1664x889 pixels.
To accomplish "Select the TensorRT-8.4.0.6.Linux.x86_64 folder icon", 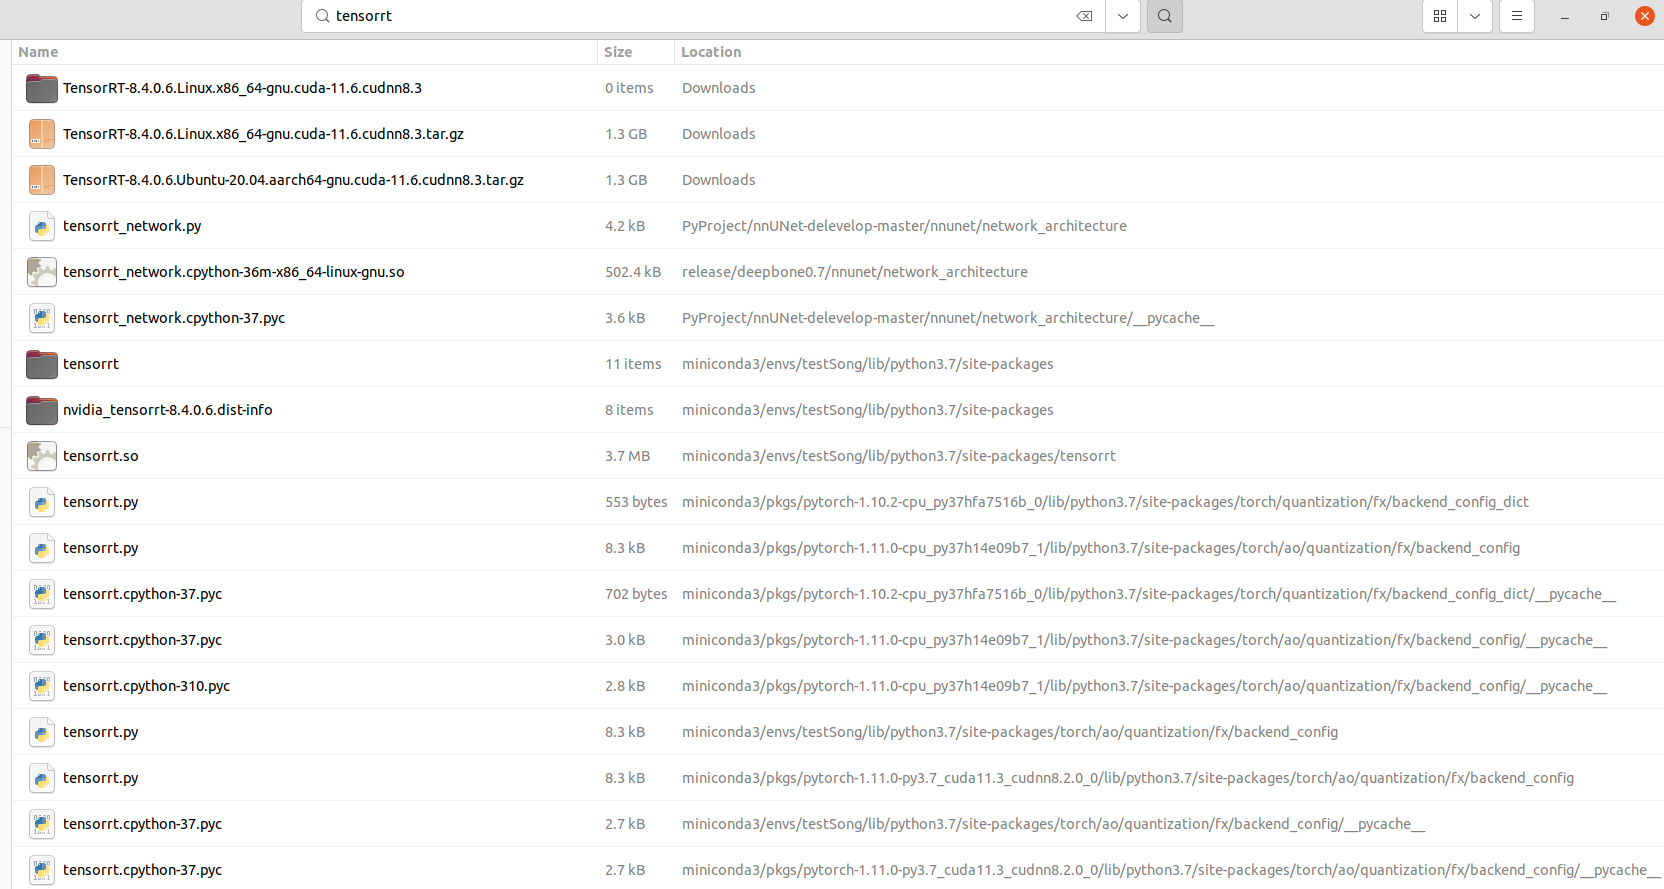I will coord(42,88).
